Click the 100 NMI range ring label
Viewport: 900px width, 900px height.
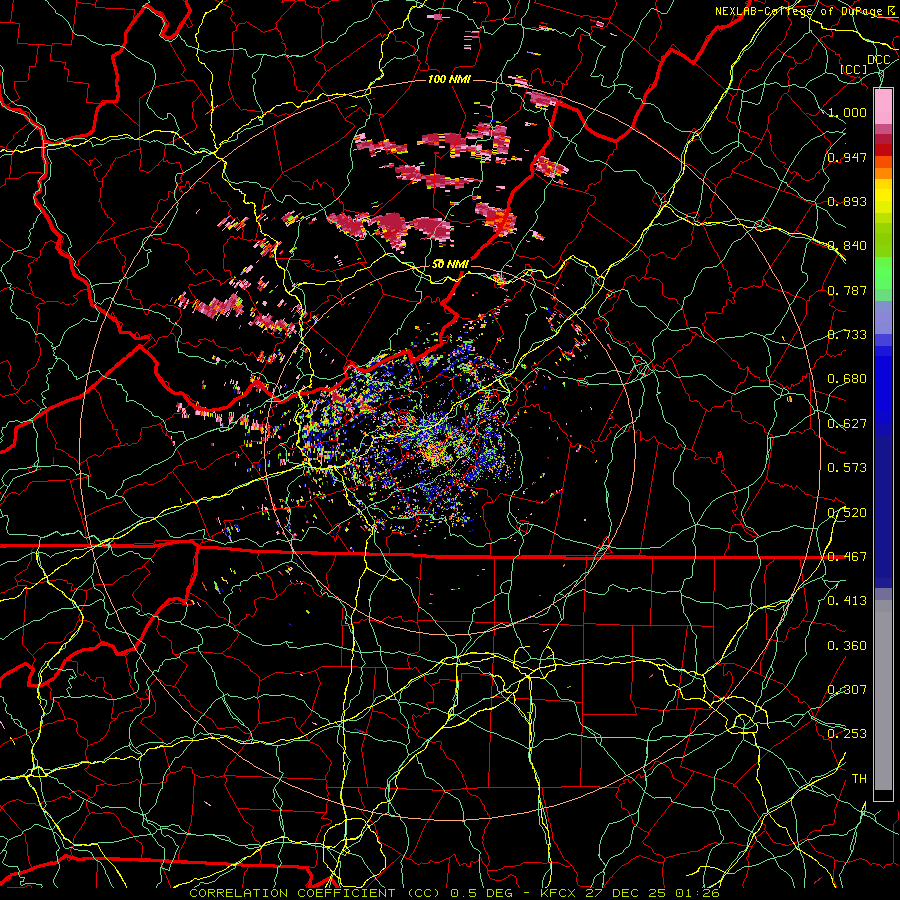(449, 79)
